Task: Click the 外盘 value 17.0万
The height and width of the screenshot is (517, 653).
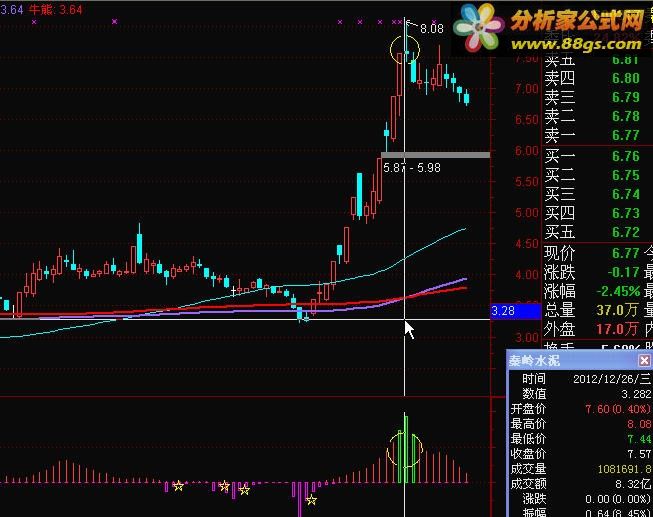Action: coord(617,329)
